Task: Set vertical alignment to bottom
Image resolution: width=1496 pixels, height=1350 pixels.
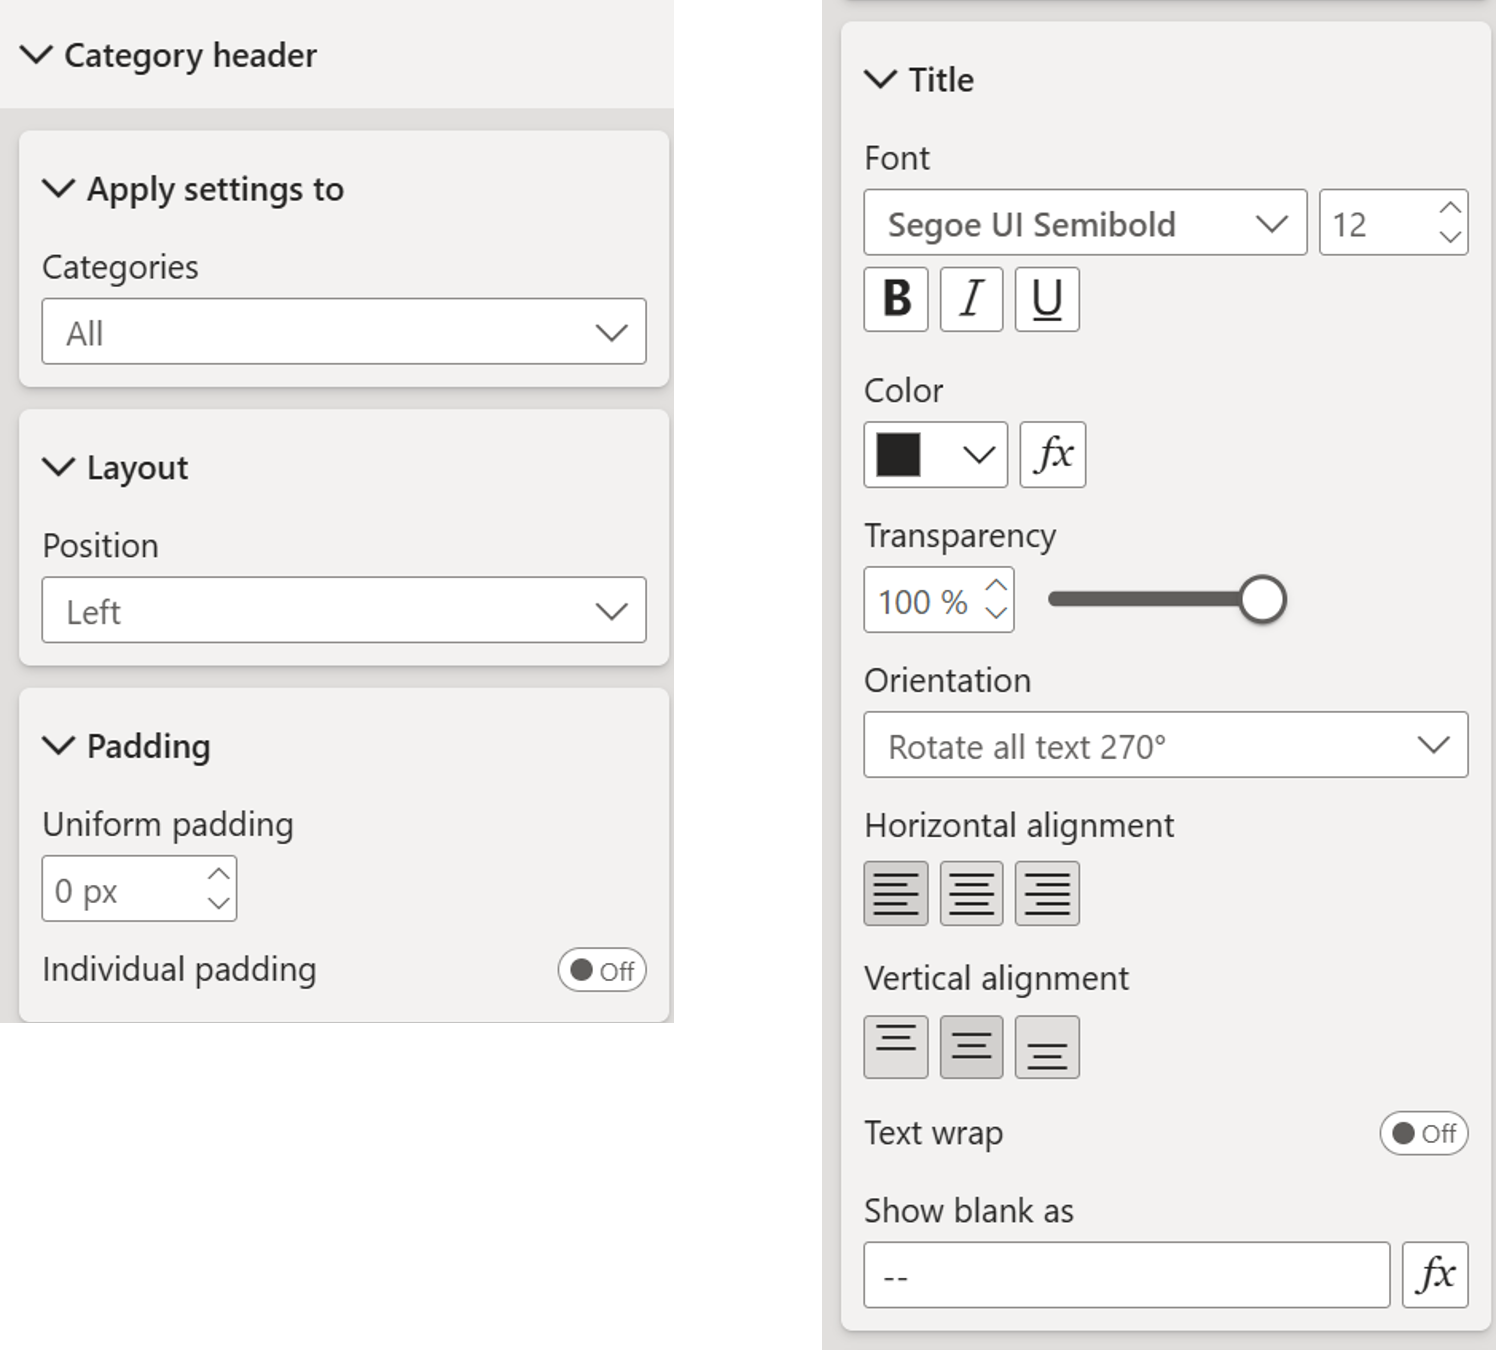Action: [x=1047, y=1047]
